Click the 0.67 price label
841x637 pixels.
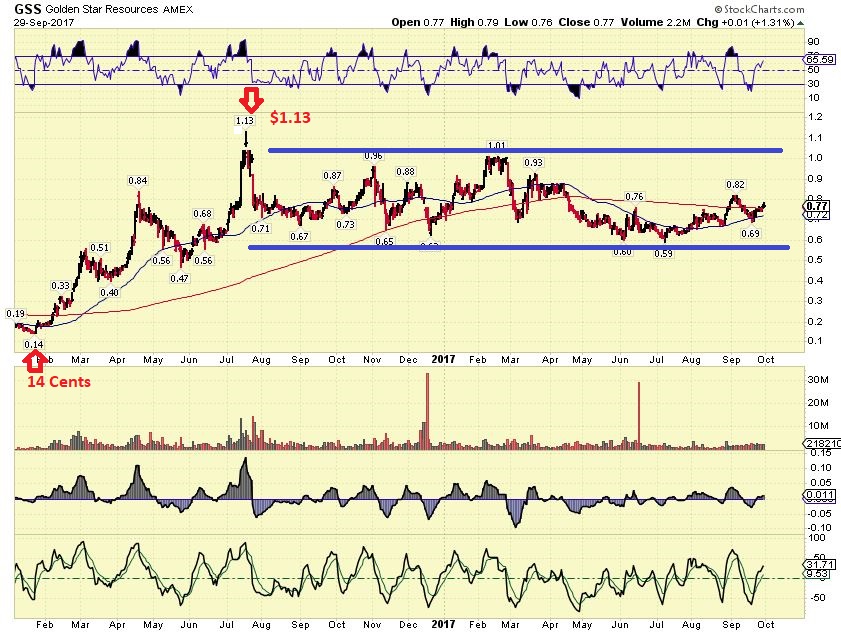299,236
